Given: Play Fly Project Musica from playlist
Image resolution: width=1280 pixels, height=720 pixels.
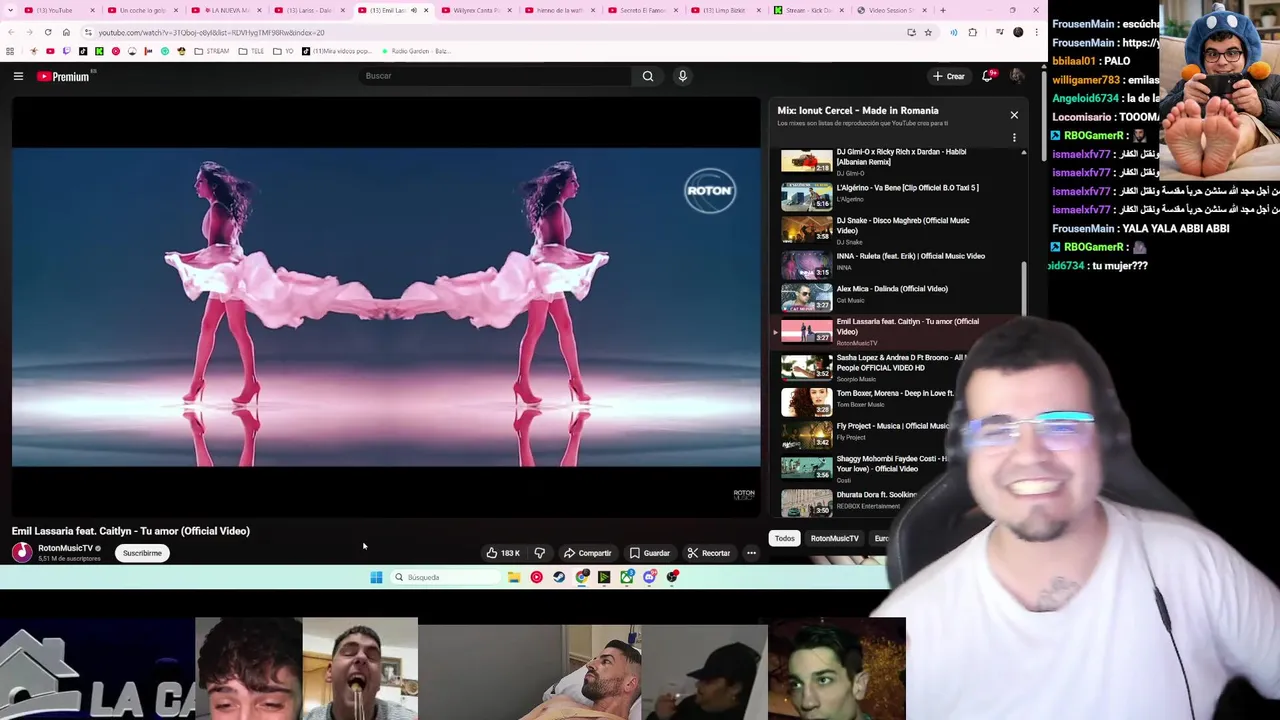Looking at the screenshot, I should pyautogui.click(x=865, y=433).
